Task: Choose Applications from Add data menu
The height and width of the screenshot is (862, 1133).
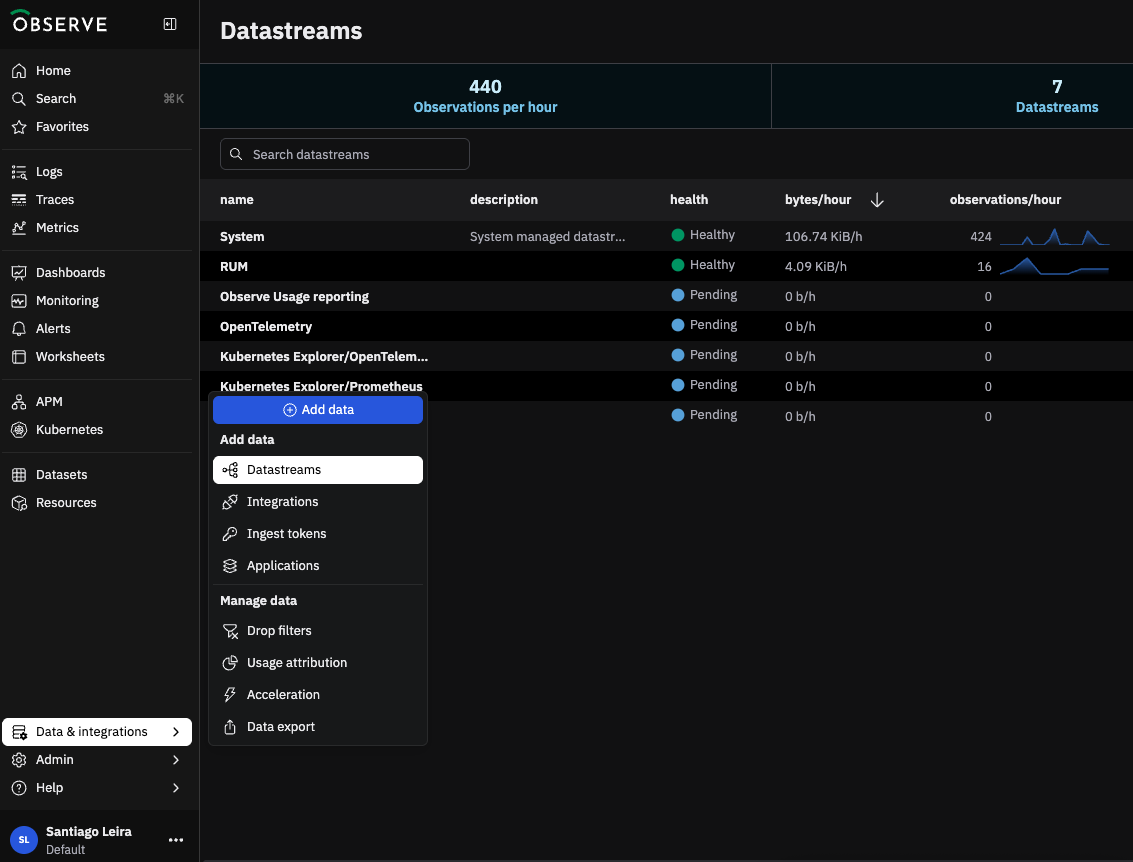Action: pyautogui.click(x=283, y=566)
